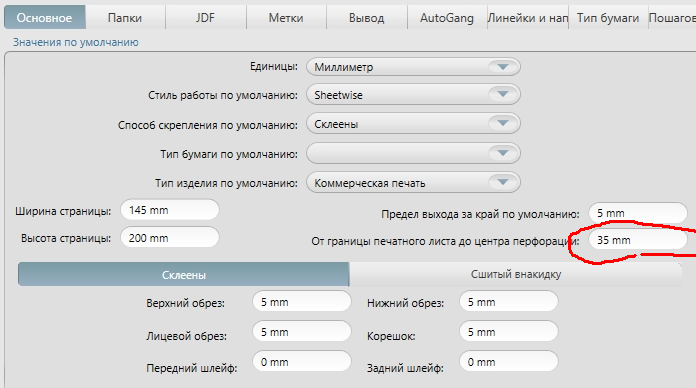Open the AutoGang tab
Viewport: 696px width, 388px height.
coord(447,18)
